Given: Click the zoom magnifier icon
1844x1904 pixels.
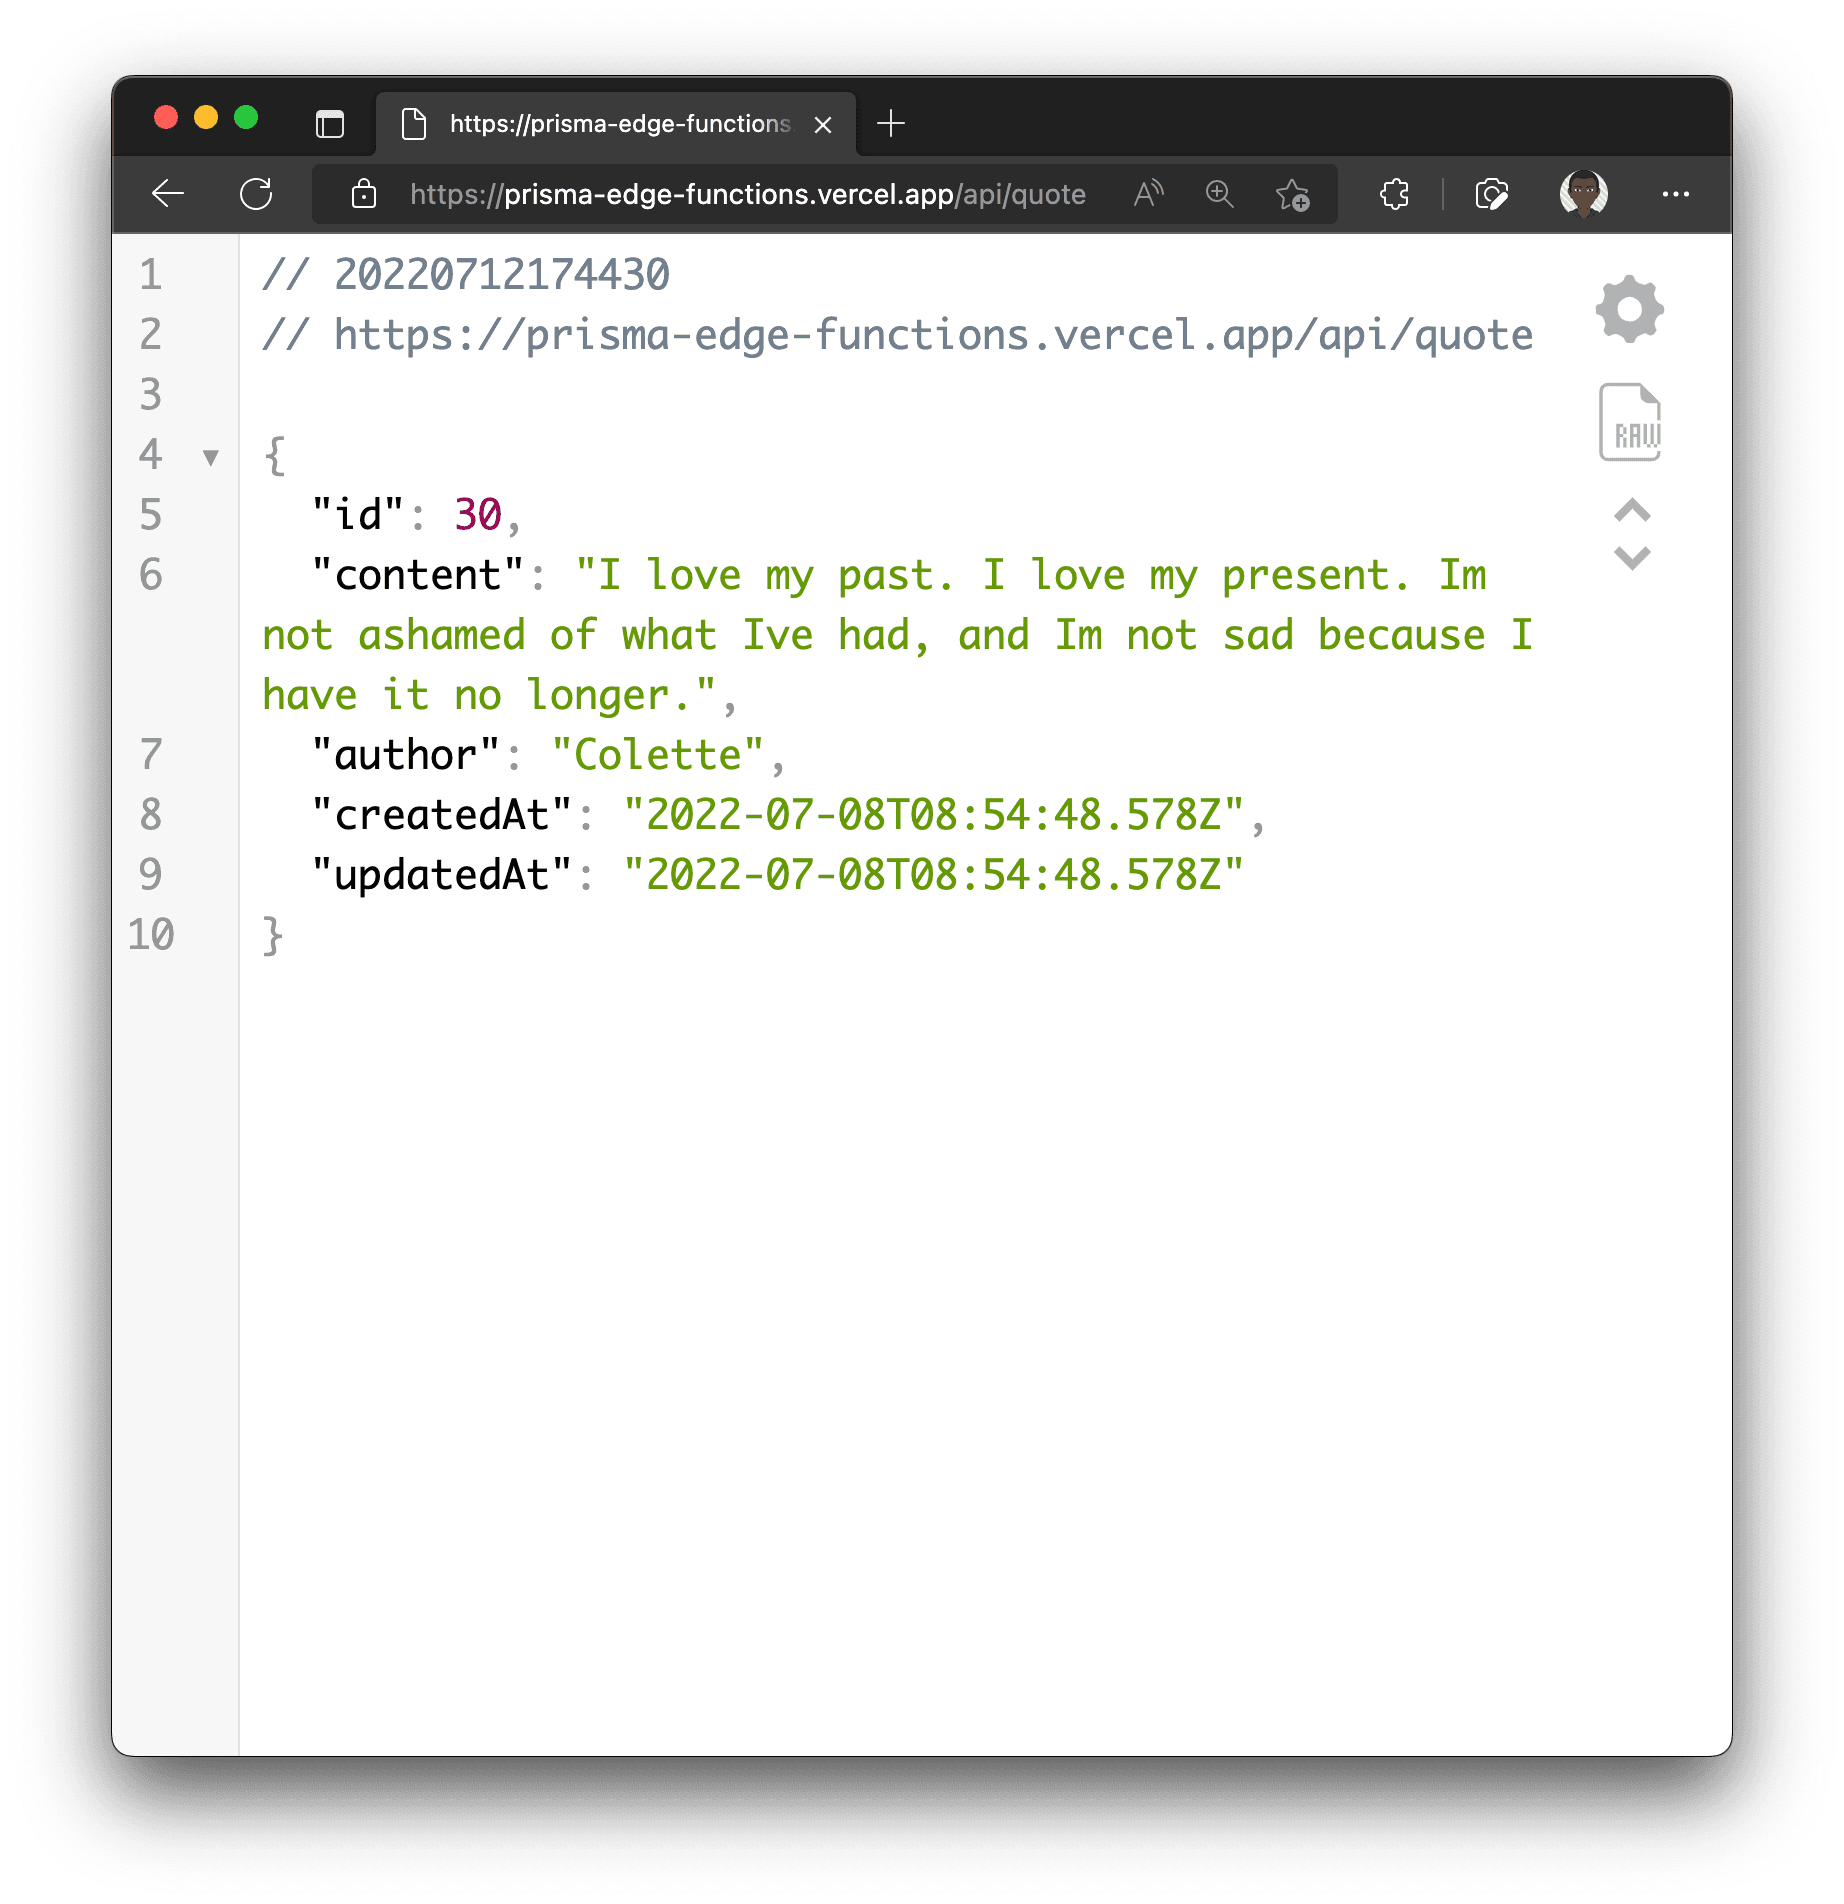Looking at the screenshot, I should coord(1219,194).
